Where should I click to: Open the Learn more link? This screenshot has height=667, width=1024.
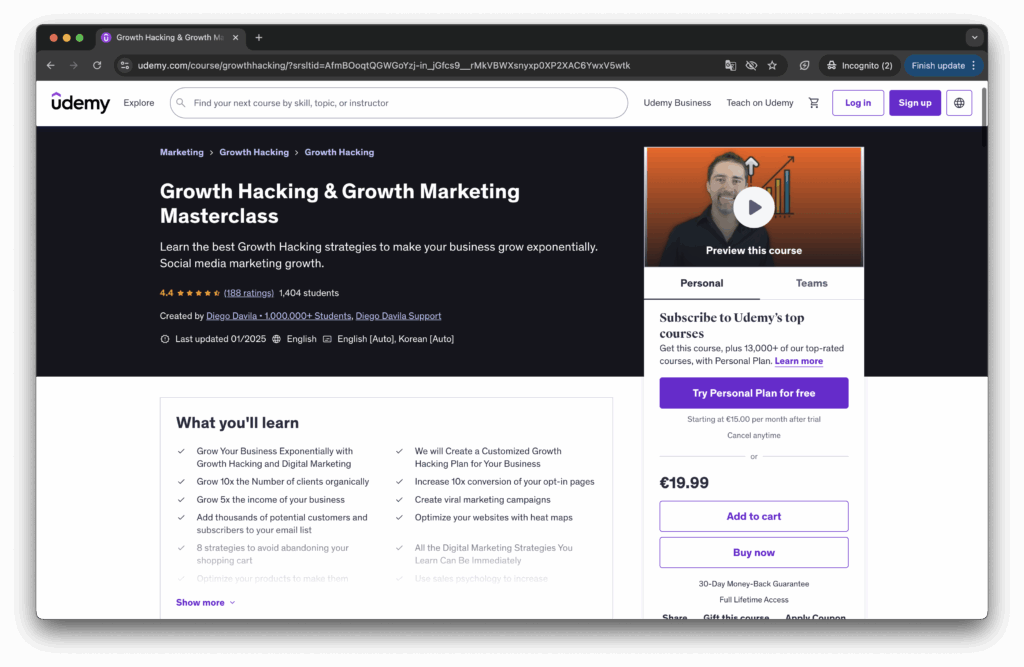799,361
